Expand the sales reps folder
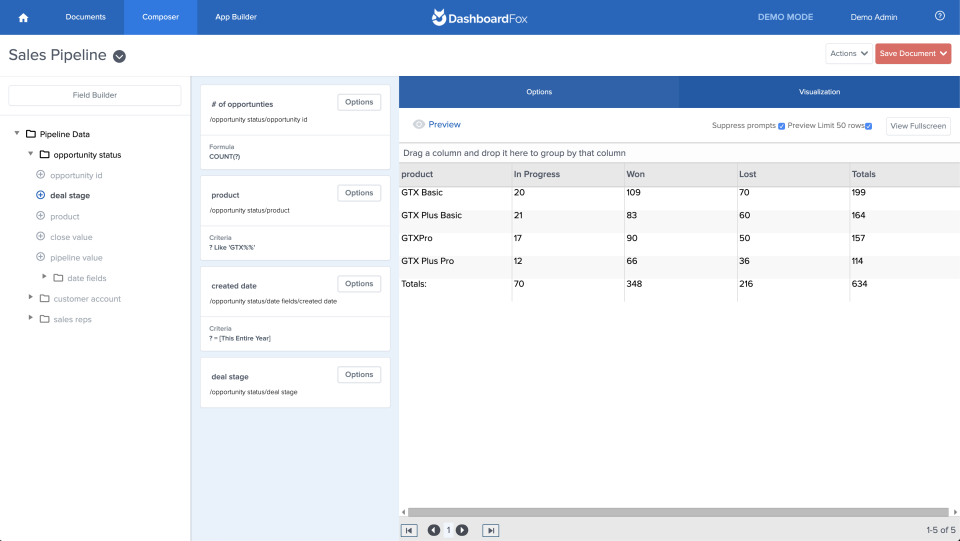 (x=31, y=319)
